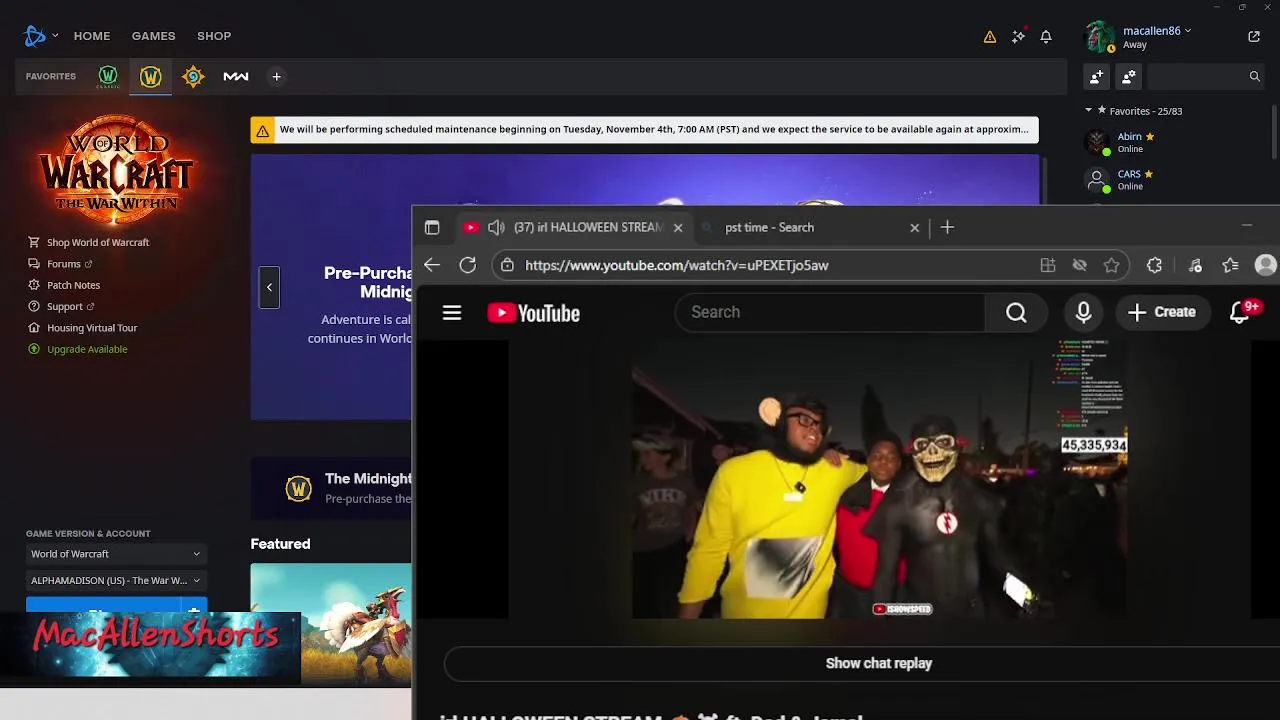This screenshot has height=720, width=1280.
Task: Close the HALLOWEEN STREAM tab
Action: click(678, 227)
